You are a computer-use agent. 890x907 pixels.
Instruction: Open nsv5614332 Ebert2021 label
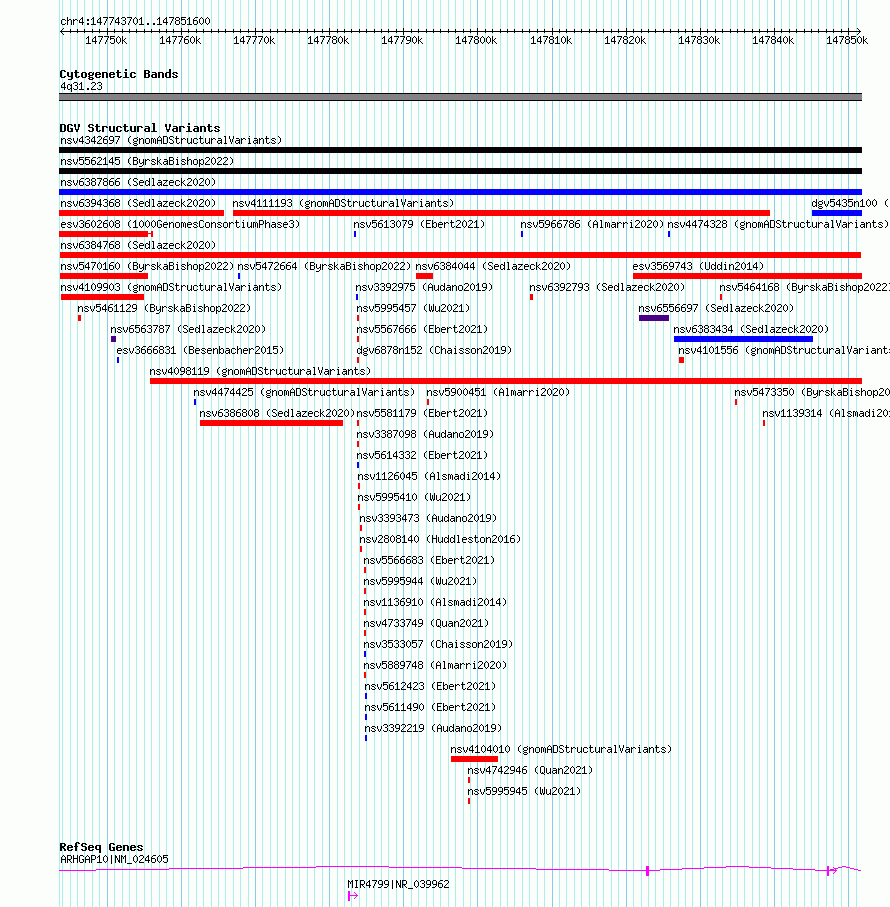422,455
